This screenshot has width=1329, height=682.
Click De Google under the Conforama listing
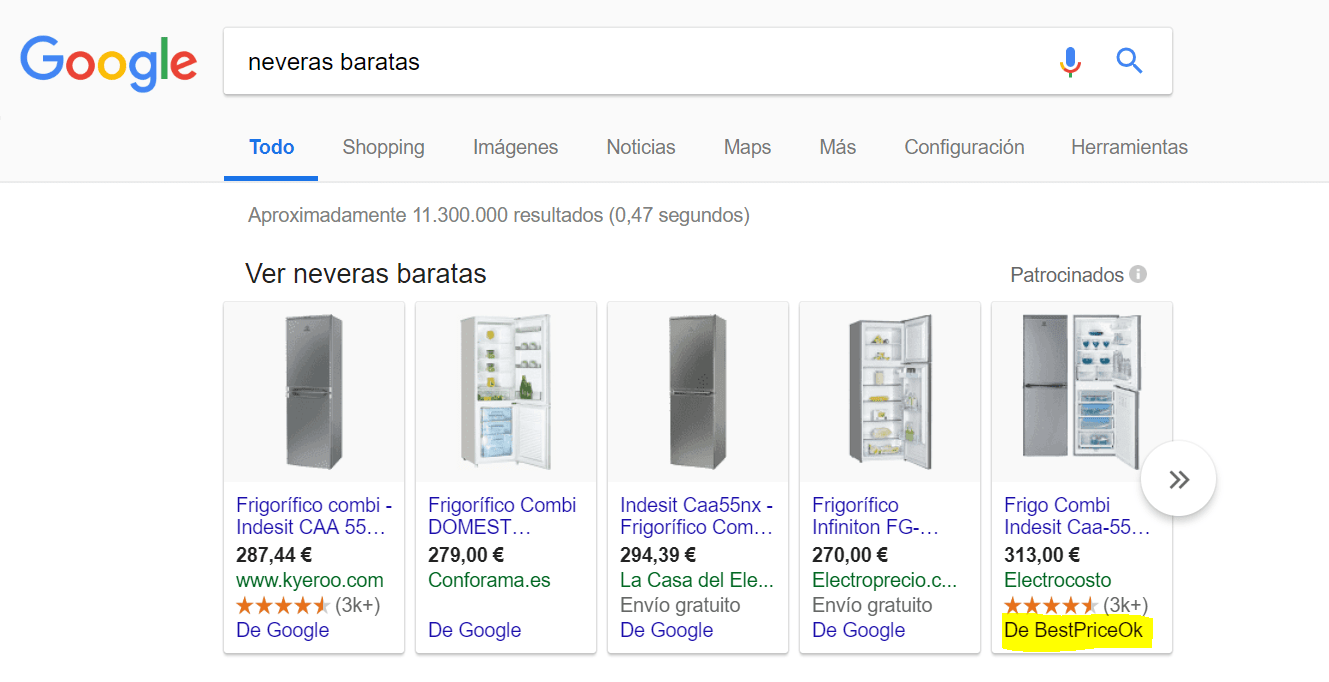coord(474,630)
